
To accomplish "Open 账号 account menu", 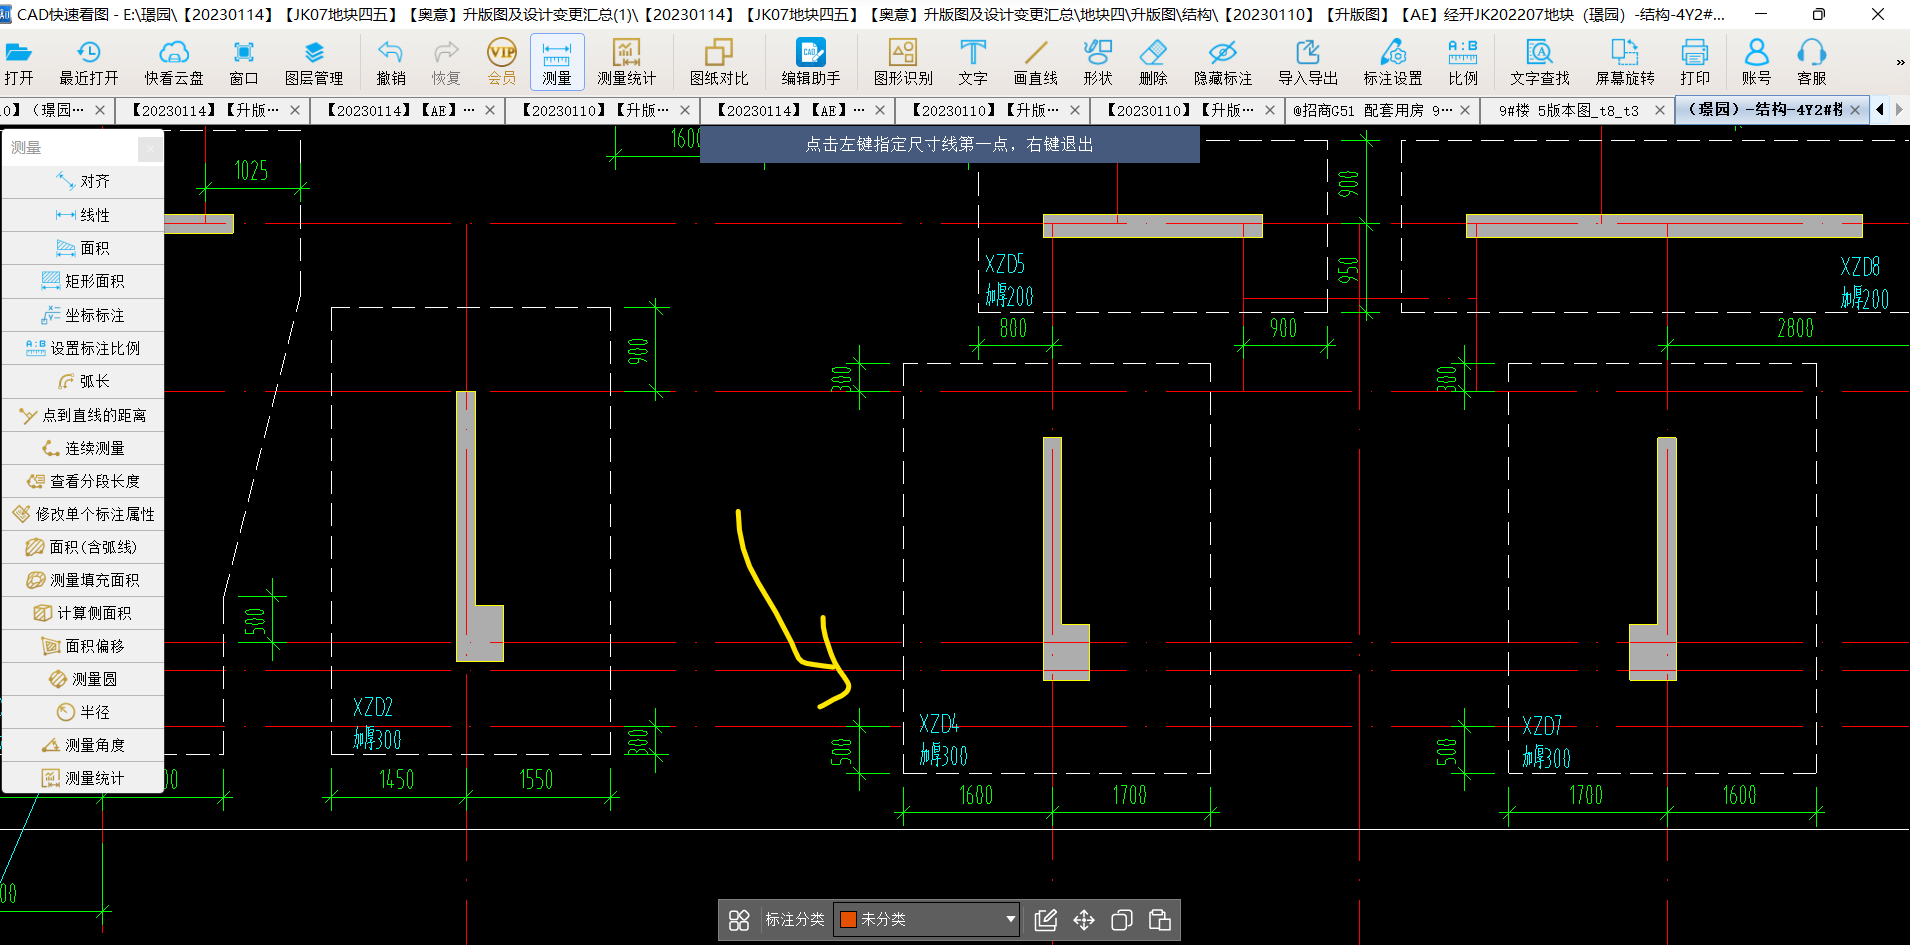I will pos(1756,62).
